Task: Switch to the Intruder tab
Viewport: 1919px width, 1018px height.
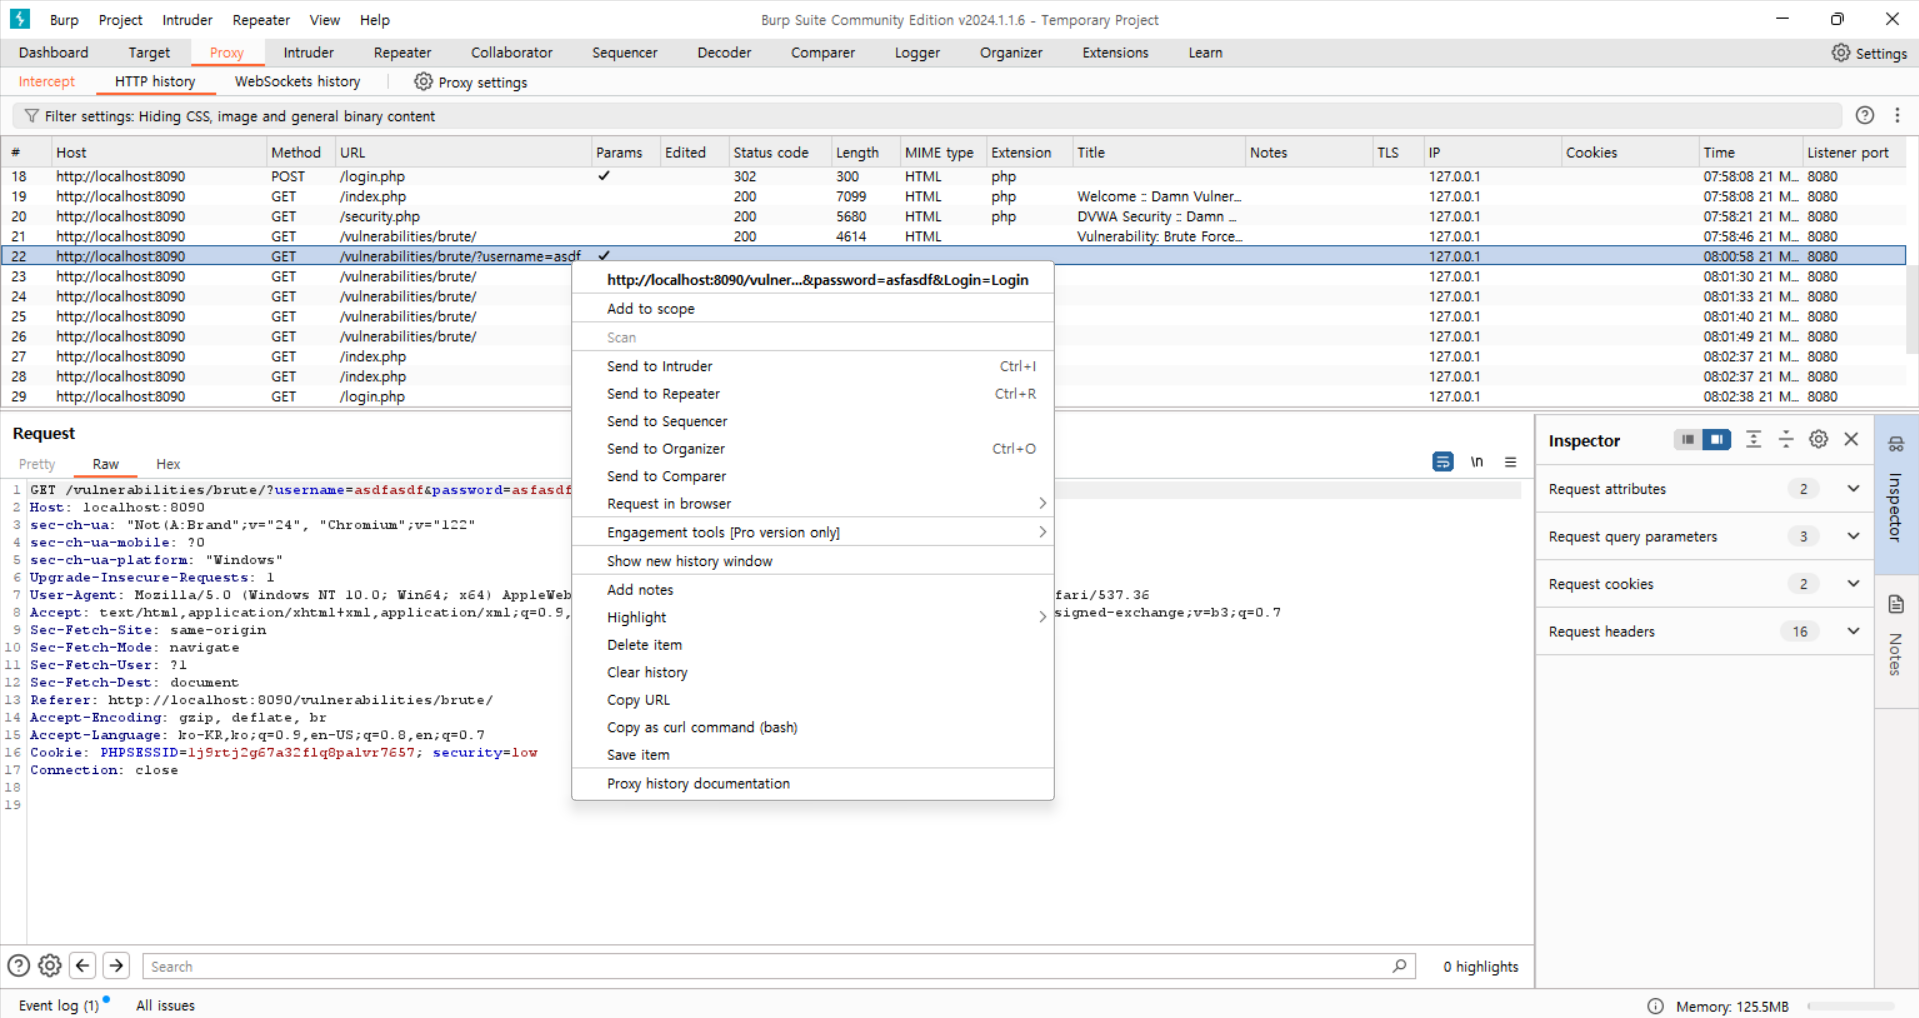Action: [x=308, y=53]
